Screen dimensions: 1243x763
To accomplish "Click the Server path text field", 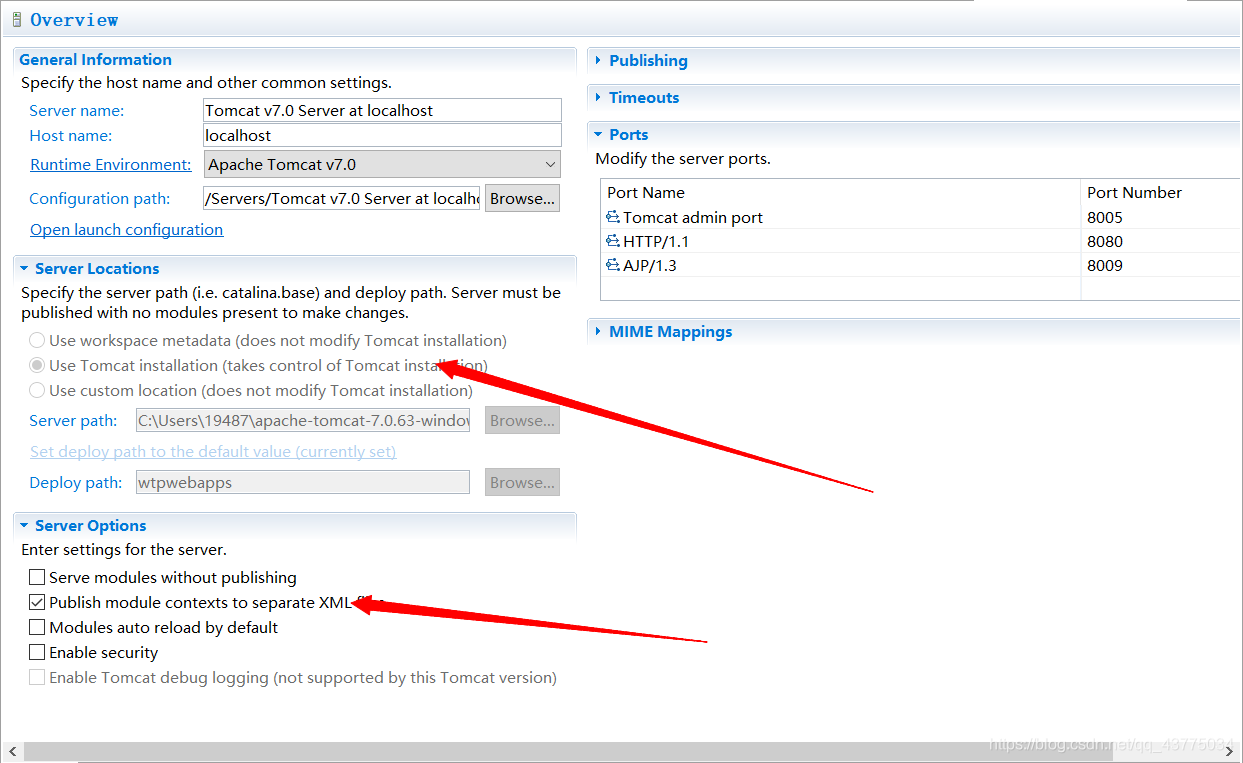I will 302,420.
